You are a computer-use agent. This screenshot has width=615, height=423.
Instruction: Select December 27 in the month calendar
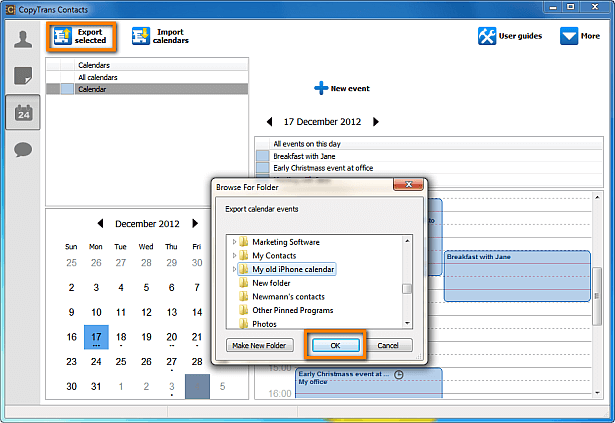(x=171, y=361)
